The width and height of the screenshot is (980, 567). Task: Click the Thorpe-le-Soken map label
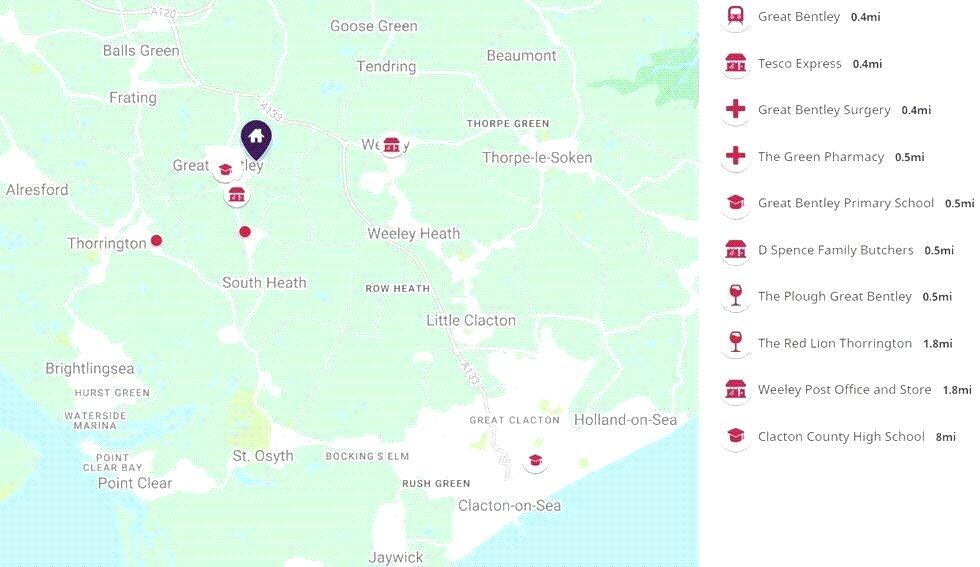tap(537, 158)
